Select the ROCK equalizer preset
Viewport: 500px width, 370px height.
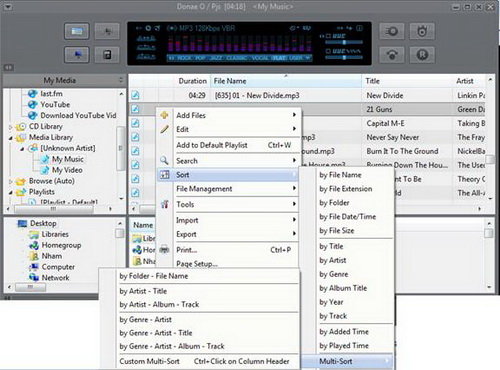click(184, 58)
